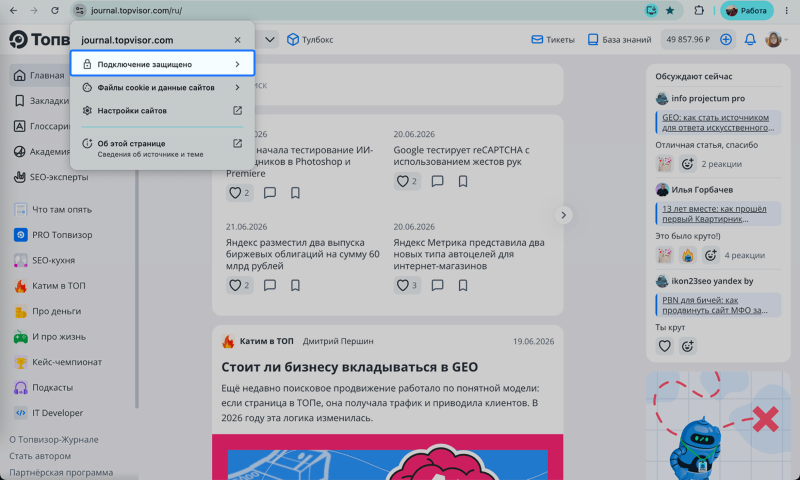This screenshot has height=480, width=800.
Task: Open Об этой странице entry
Action: pos(162,148)
